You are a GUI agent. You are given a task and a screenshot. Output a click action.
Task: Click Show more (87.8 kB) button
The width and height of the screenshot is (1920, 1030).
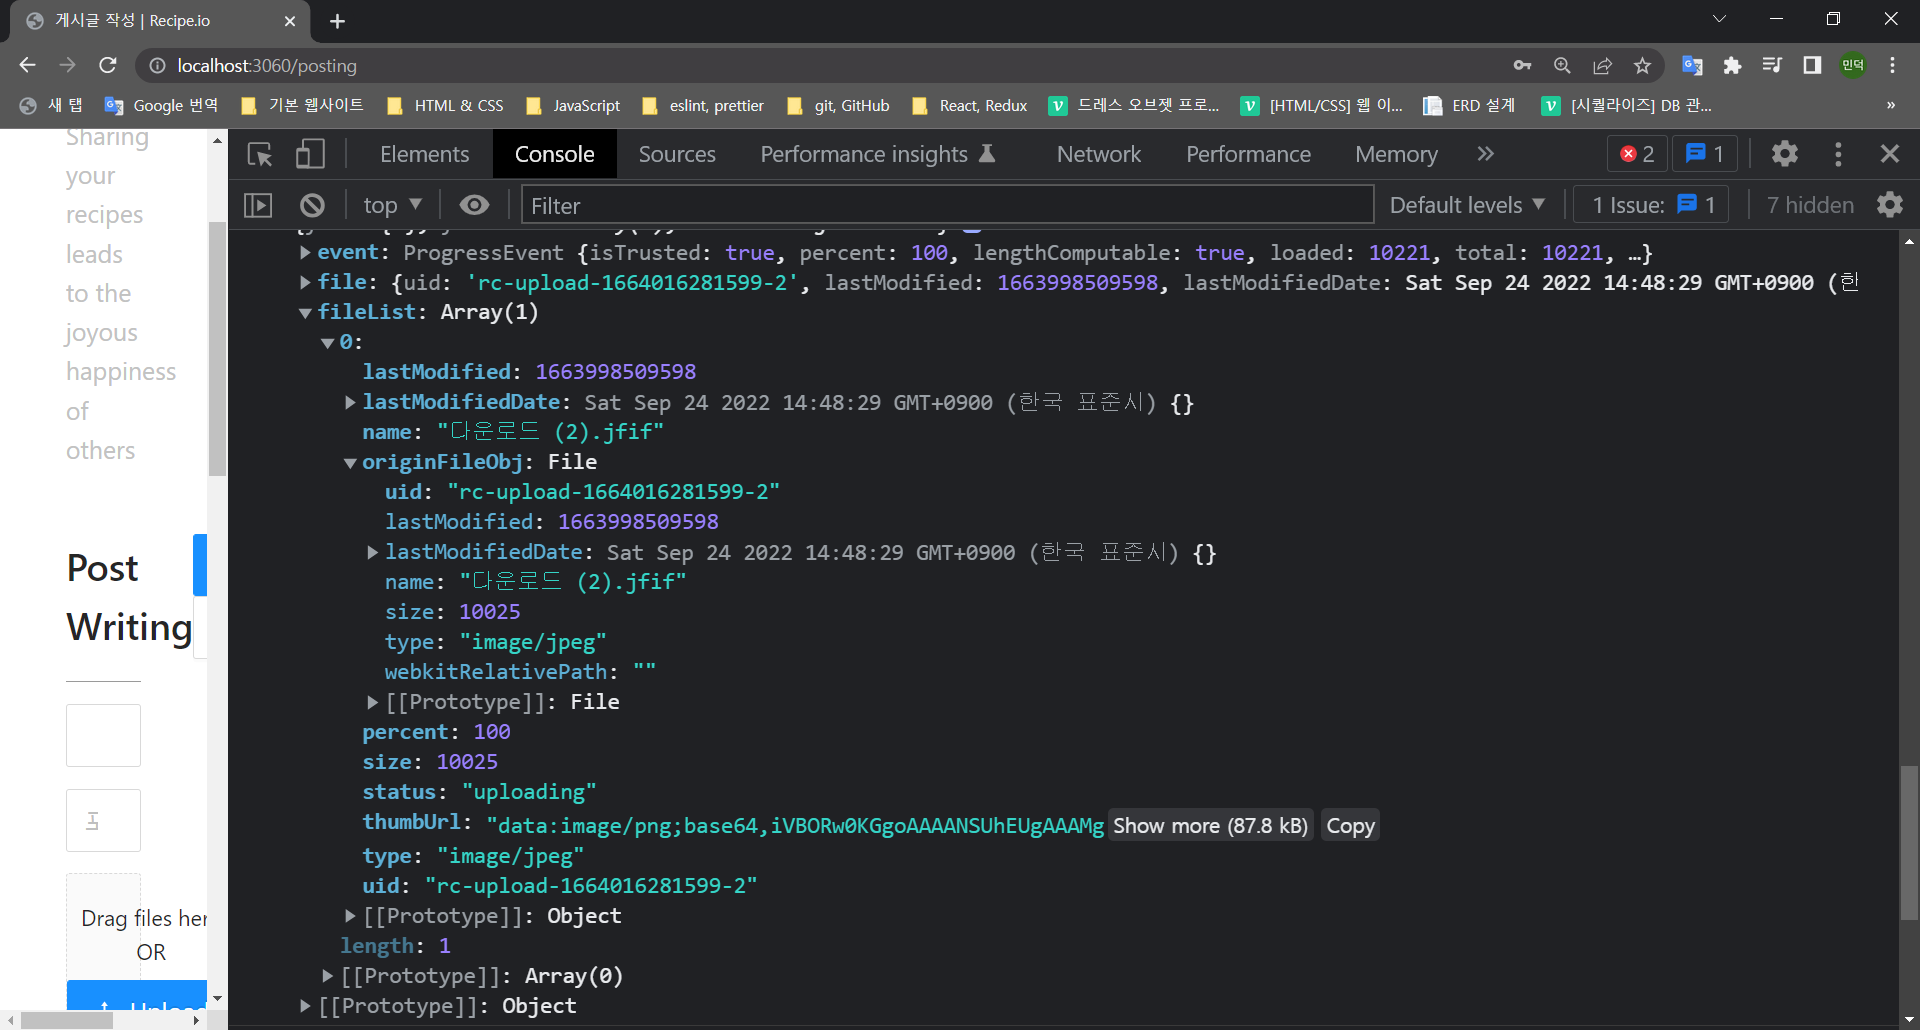(x=1210, y=826)
